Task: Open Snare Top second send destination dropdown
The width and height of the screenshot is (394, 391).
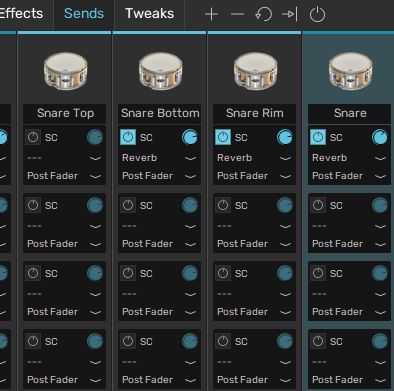Action: (x=64, y=226)
